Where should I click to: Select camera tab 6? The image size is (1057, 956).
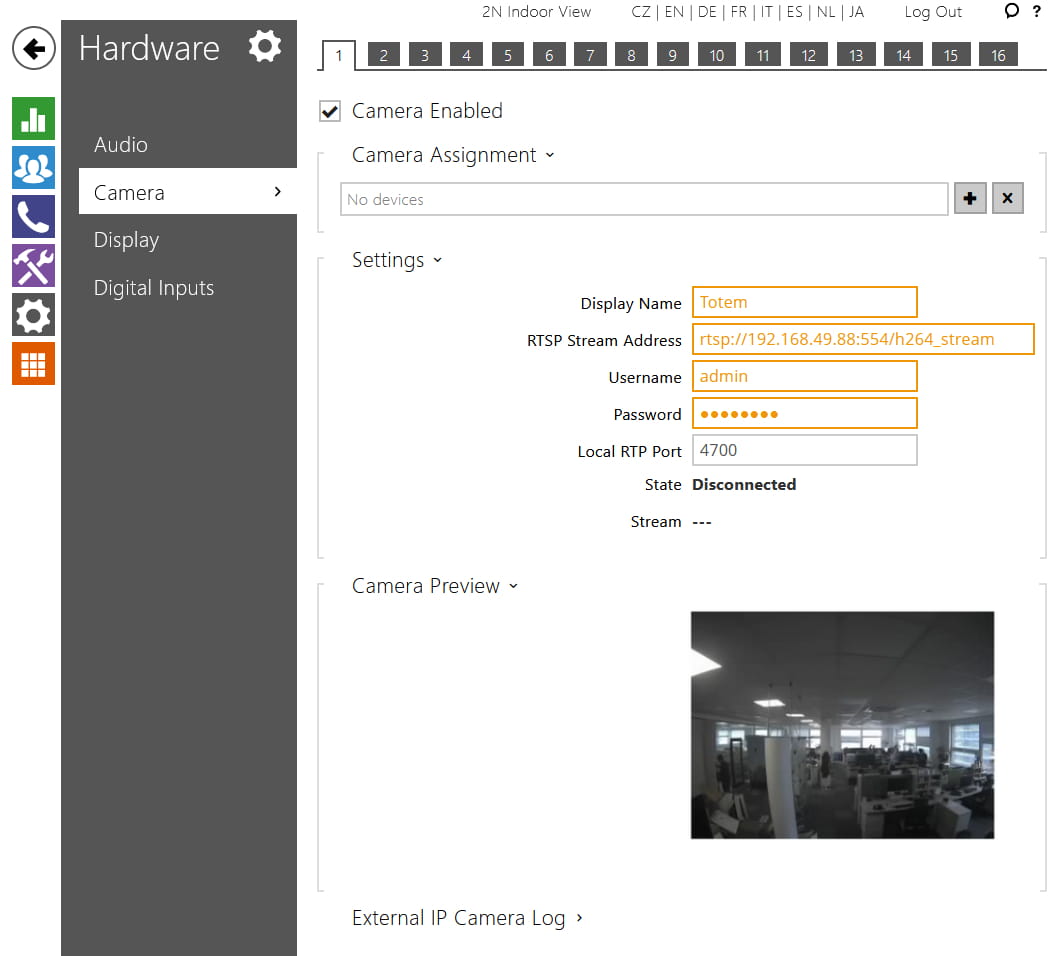tap(549, 55)
